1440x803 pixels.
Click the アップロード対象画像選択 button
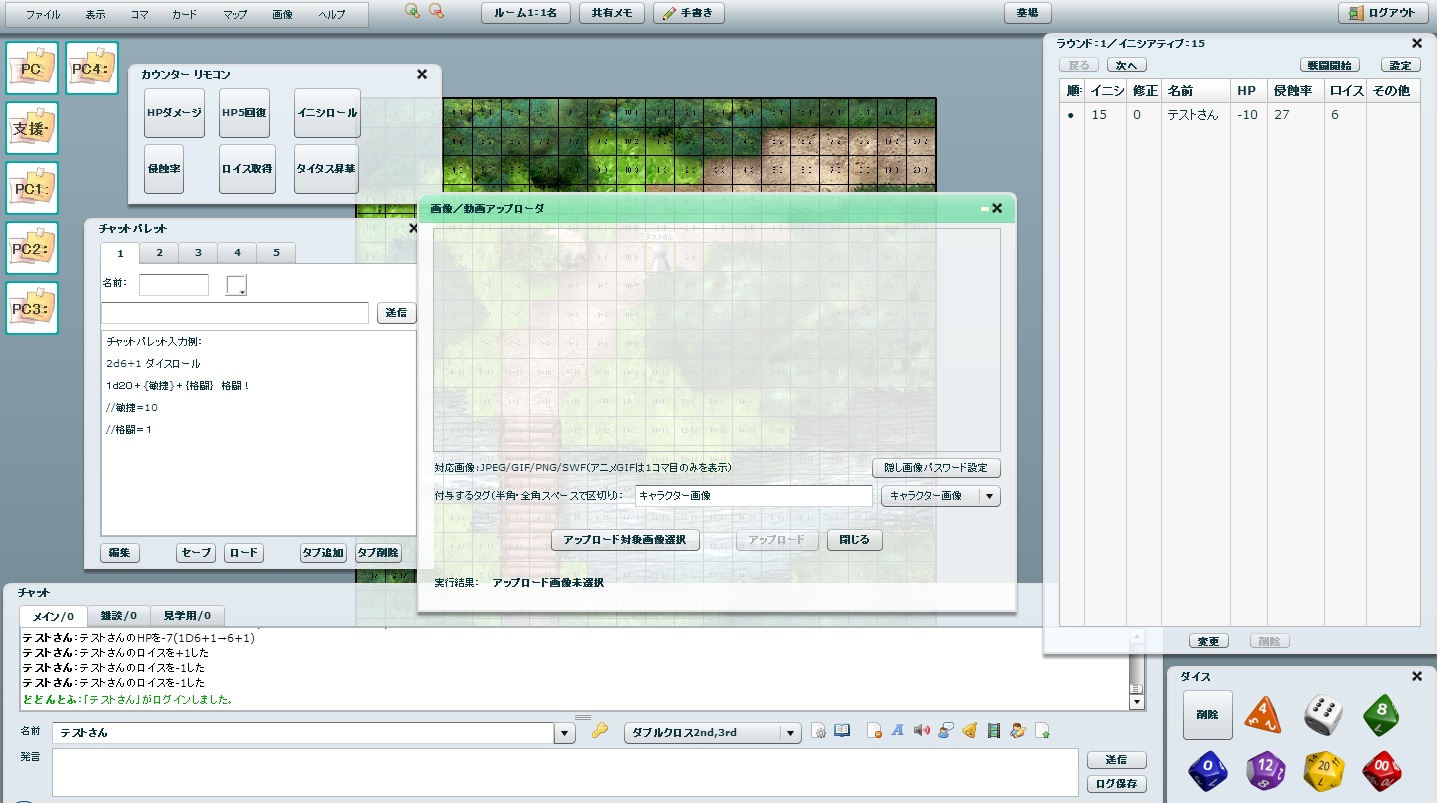625,540
